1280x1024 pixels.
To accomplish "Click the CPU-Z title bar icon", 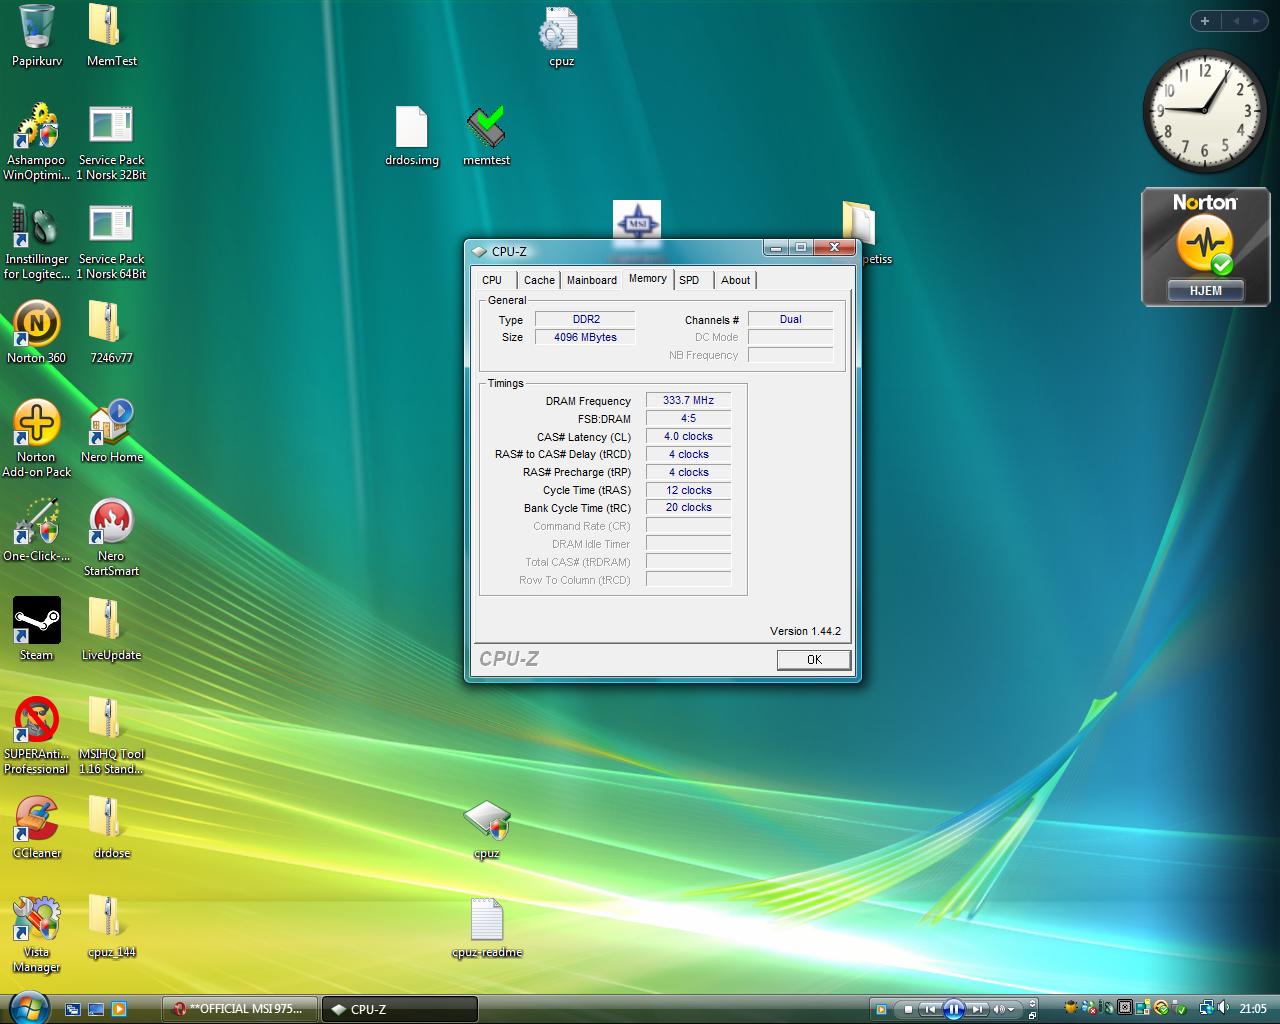I will point(479,251).
